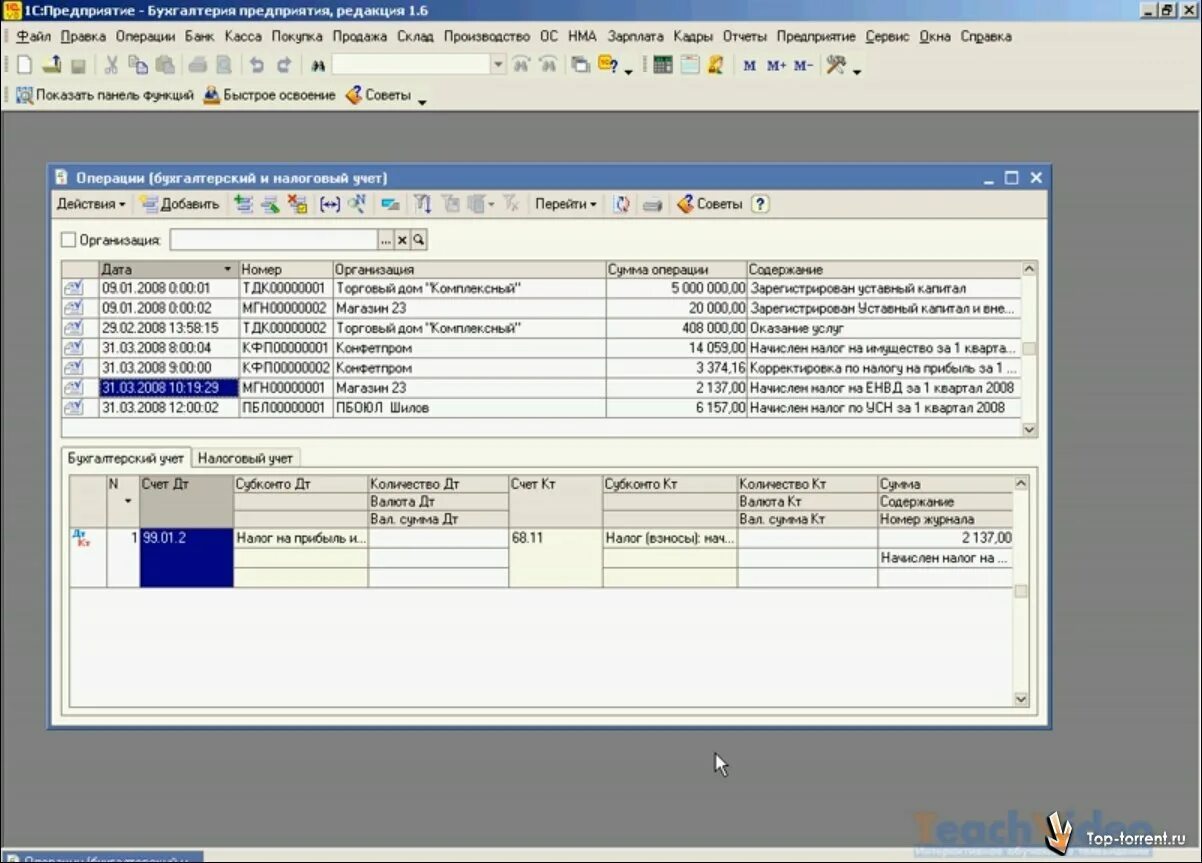Open the Отчеты menu
The width and height of the screenshot is (1202, 863).
pos(744,36)
